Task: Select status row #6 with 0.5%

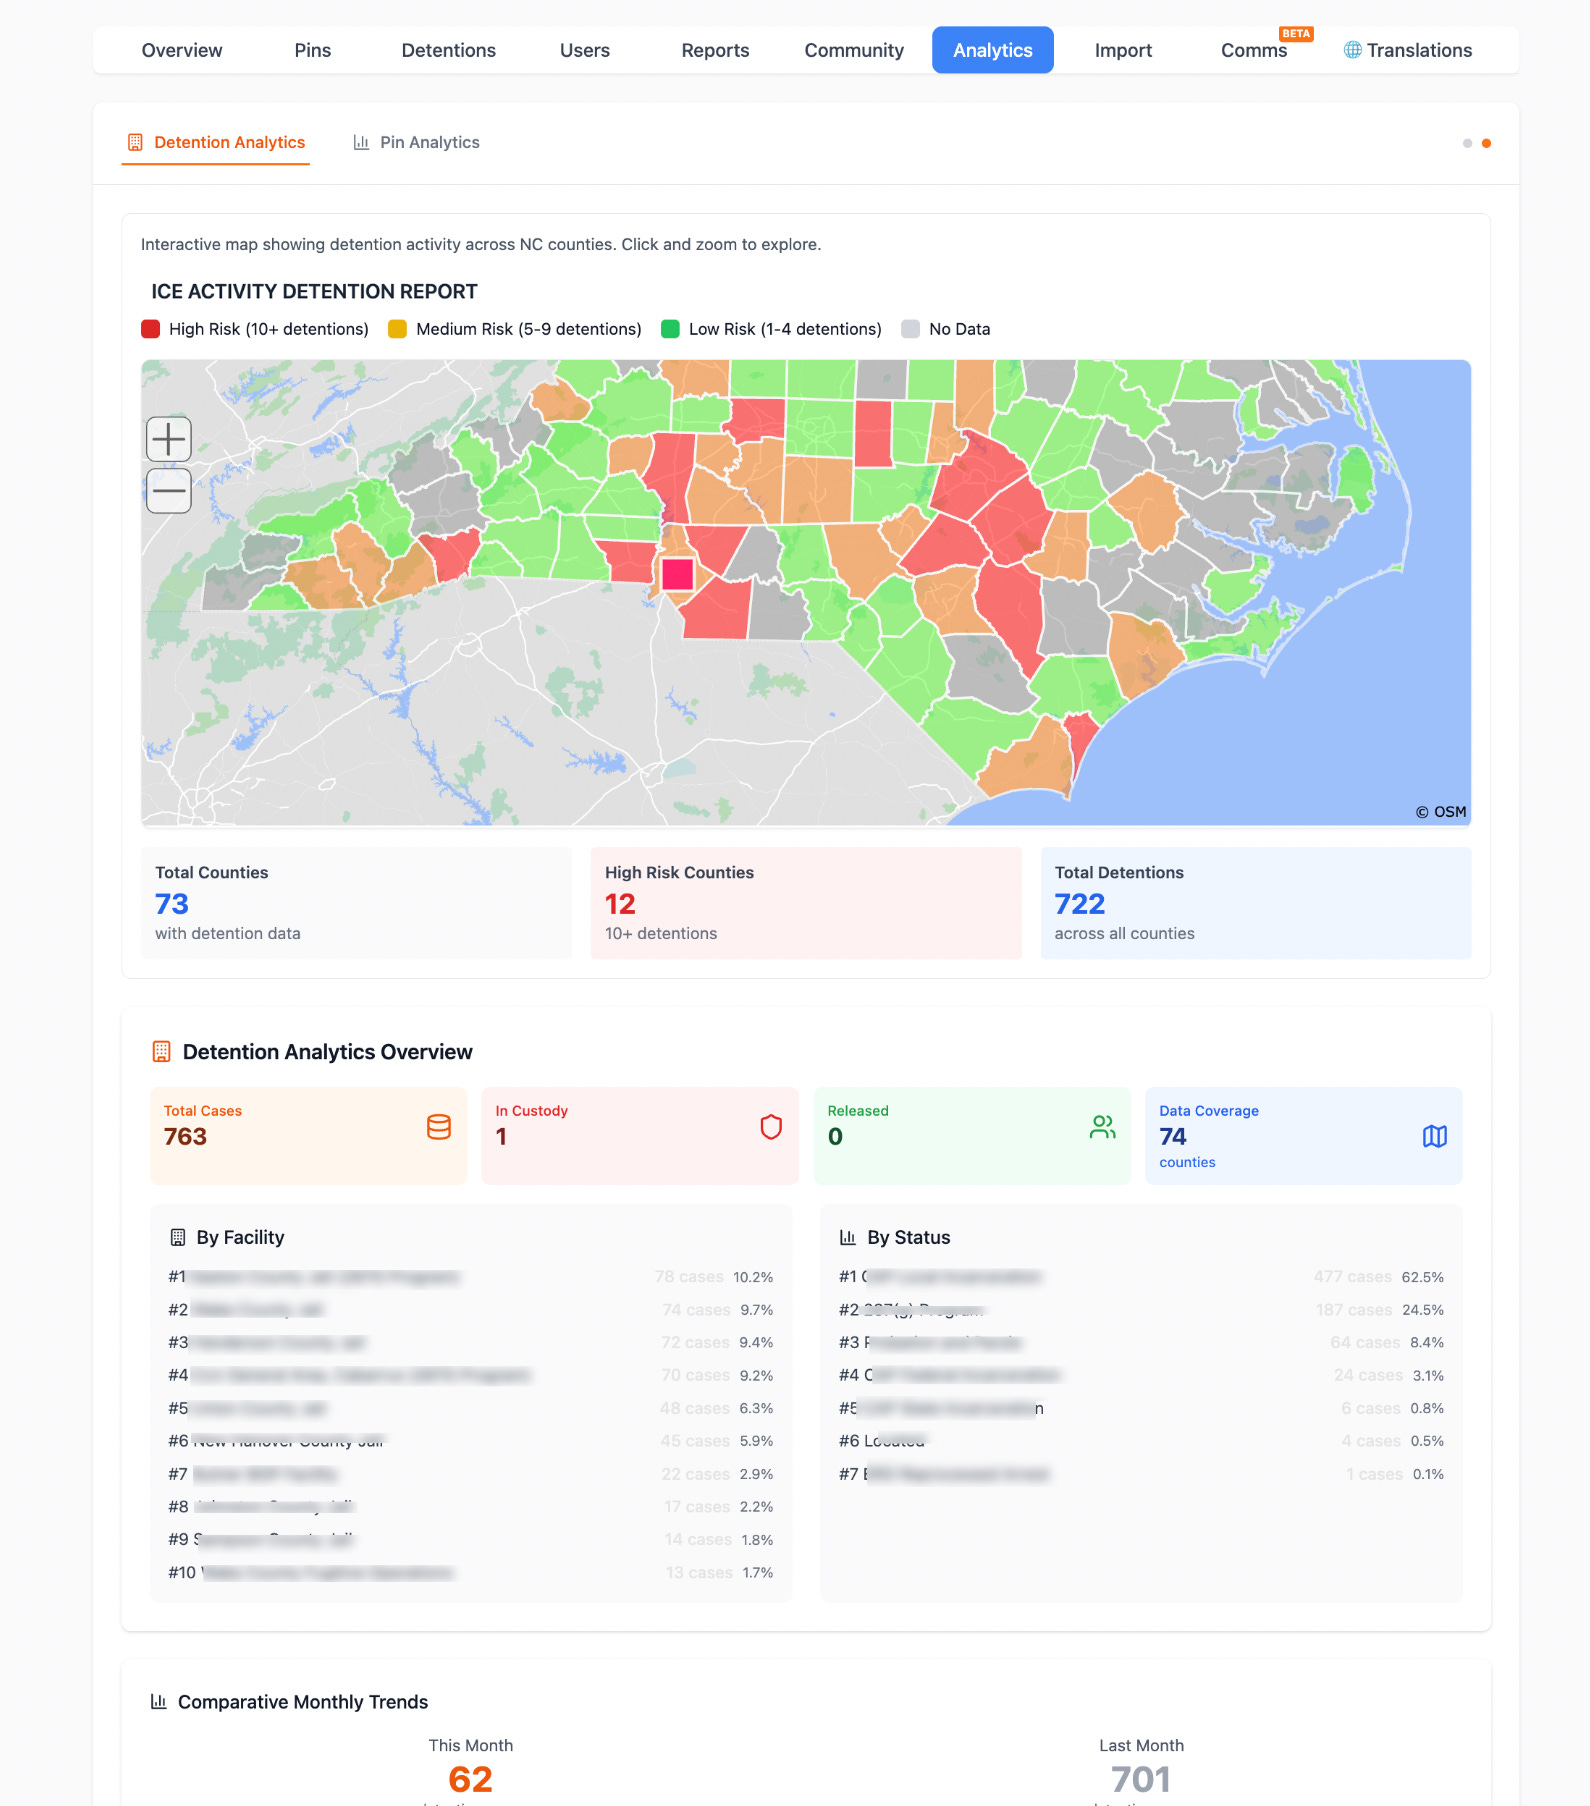Action: [1142, 1441]
